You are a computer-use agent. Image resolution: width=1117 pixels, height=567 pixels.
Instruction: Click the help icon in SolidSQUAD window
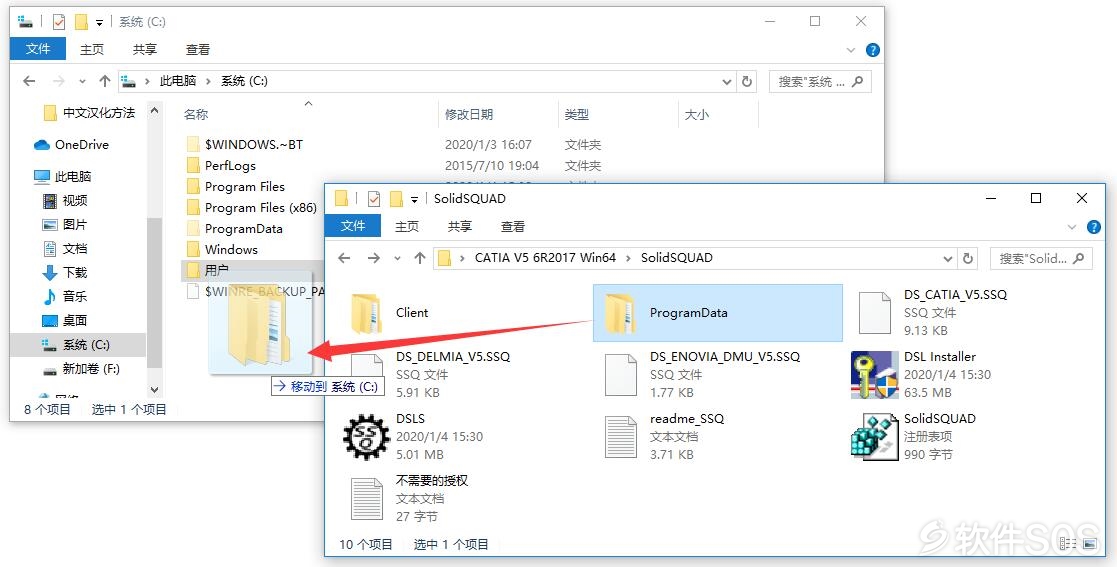[x=1093, y=227]
